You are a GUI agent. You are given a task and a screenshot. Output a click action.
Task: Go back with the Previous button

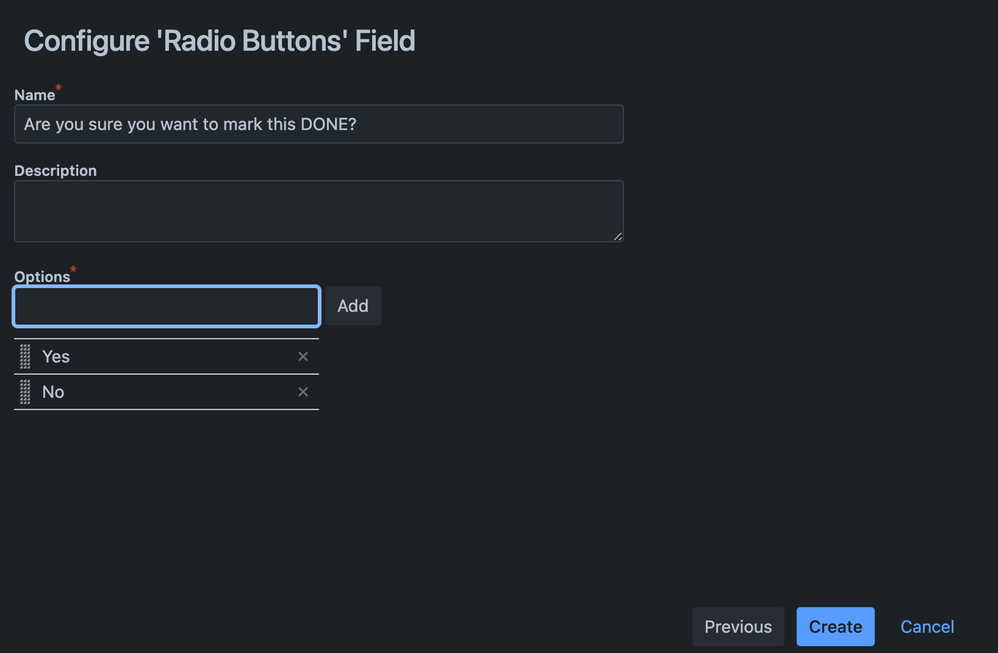(x=738, y=627)
